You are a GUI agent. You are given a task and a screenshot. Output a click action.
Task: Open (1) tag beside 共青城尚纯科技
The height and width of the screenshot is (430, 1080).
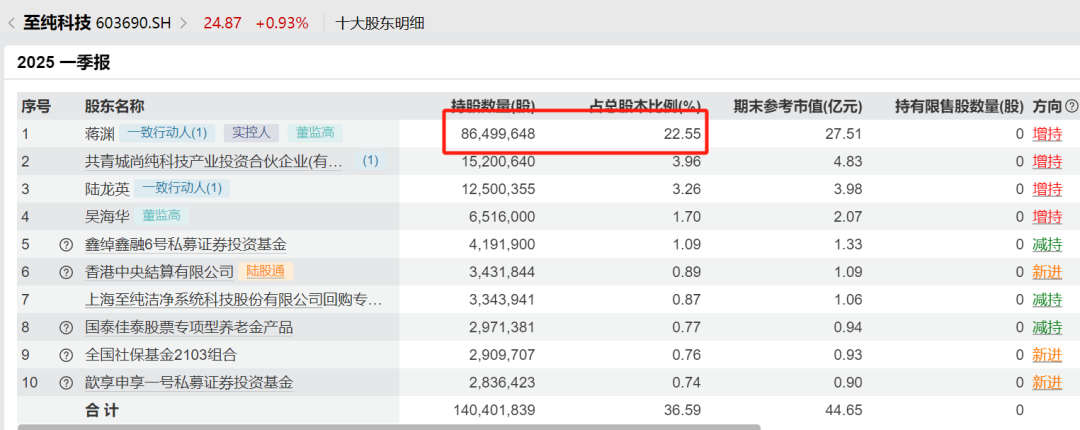click(371, 161)
